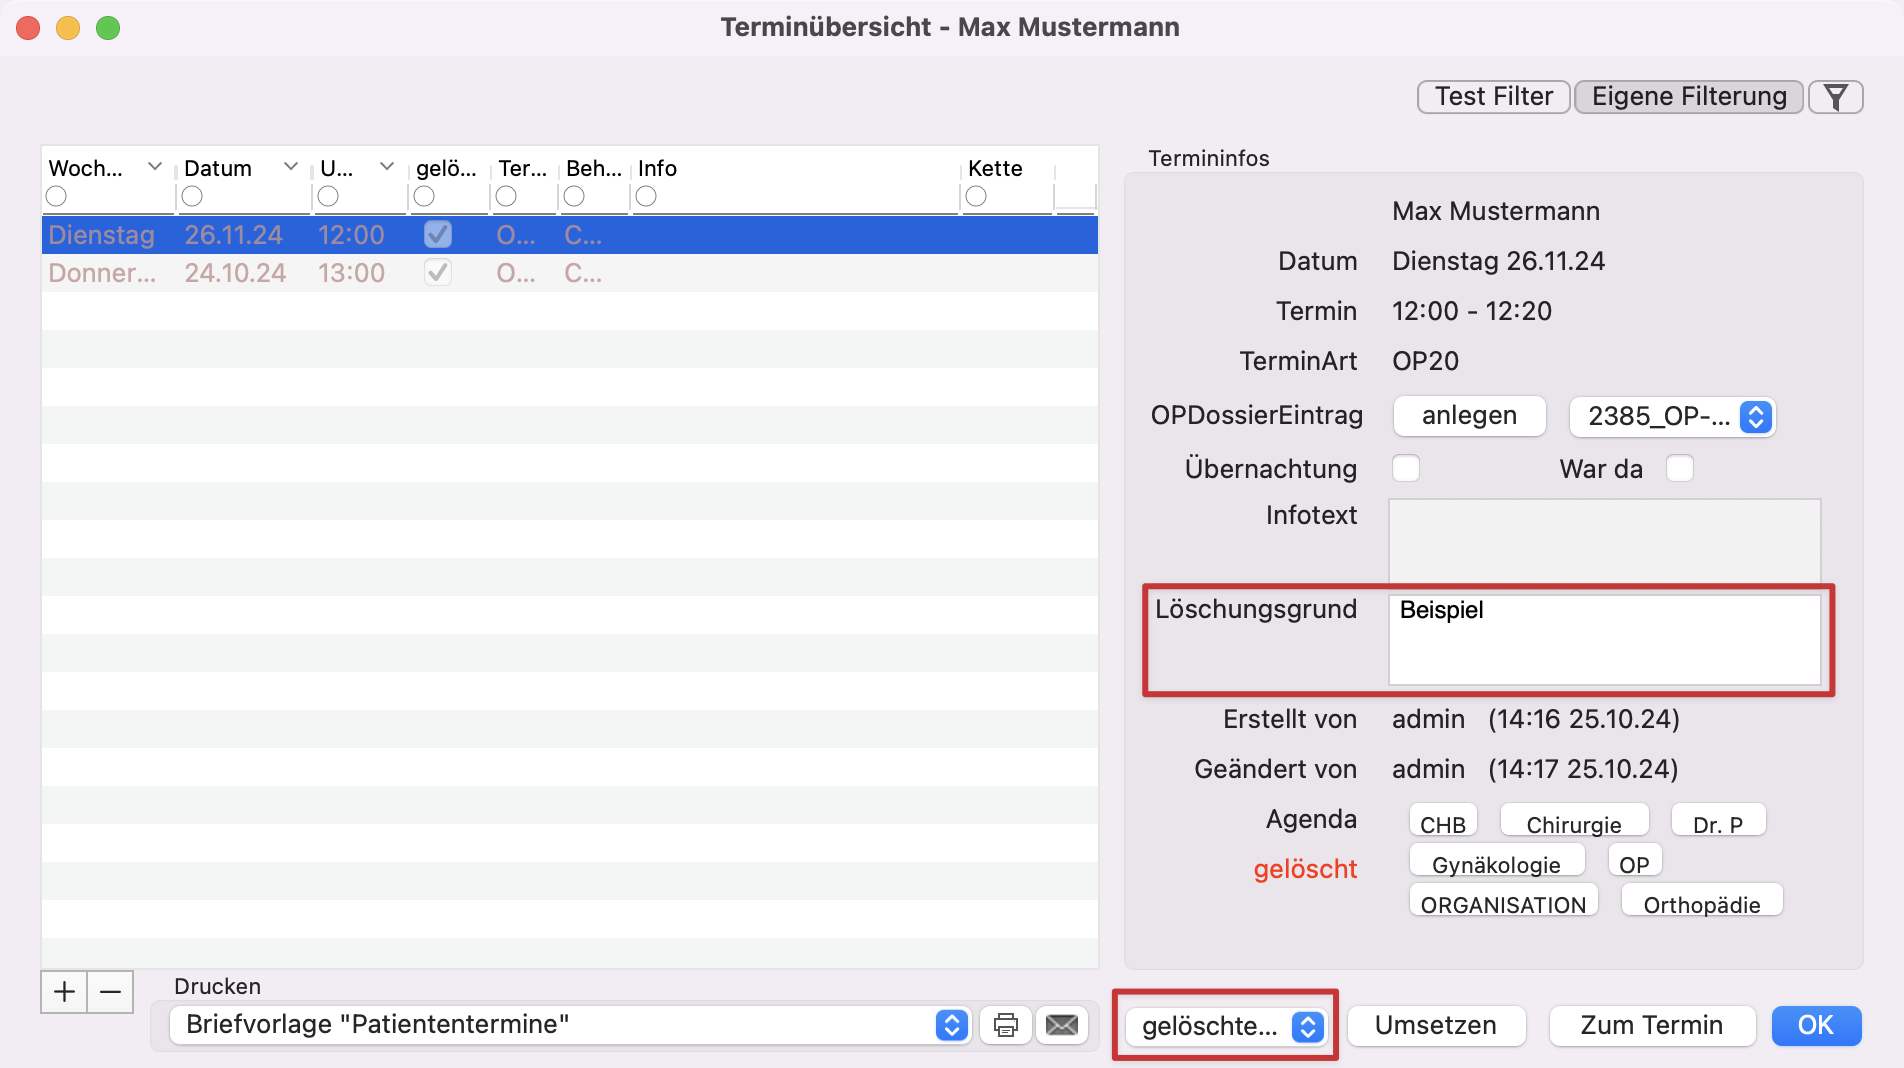The width and height of the screenshot is (1904, 1068).
Task: Select the radio button under gelö... column
Action: [x=424, y=196]
